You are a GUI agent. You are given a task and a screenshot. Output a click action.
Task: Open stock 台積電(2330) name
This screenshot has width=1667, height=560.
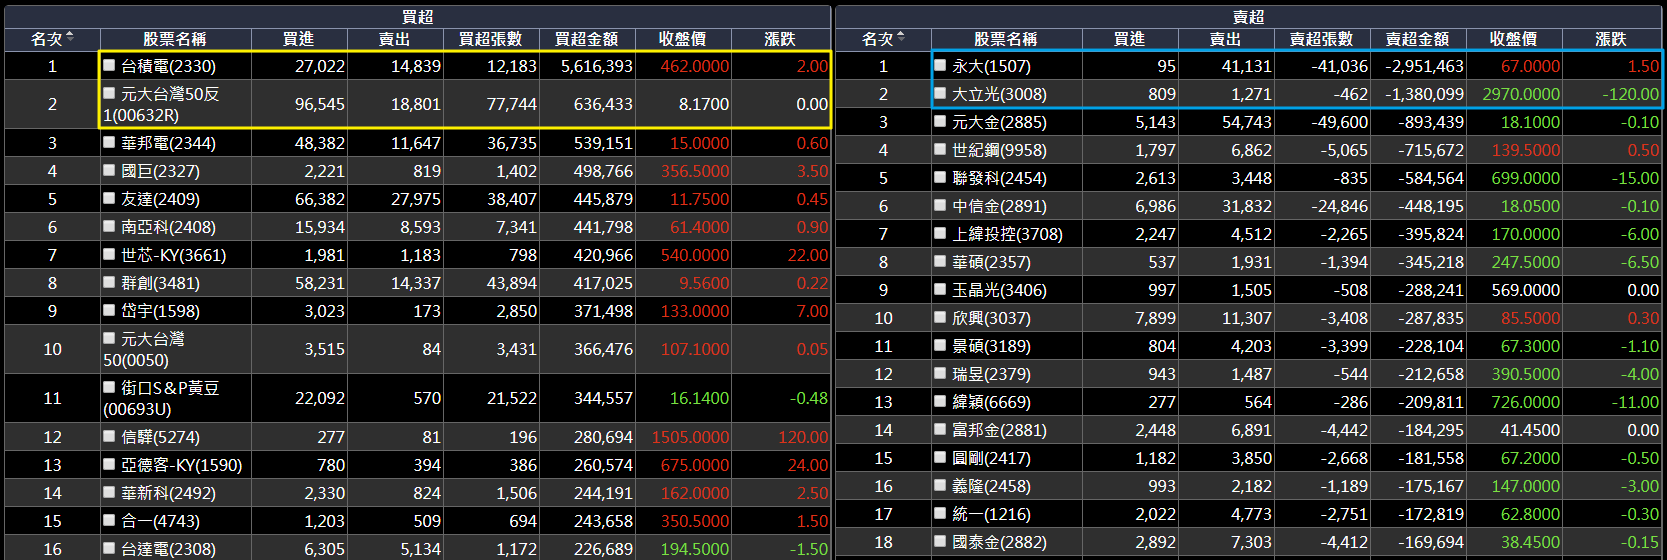[x=168, y=66]
